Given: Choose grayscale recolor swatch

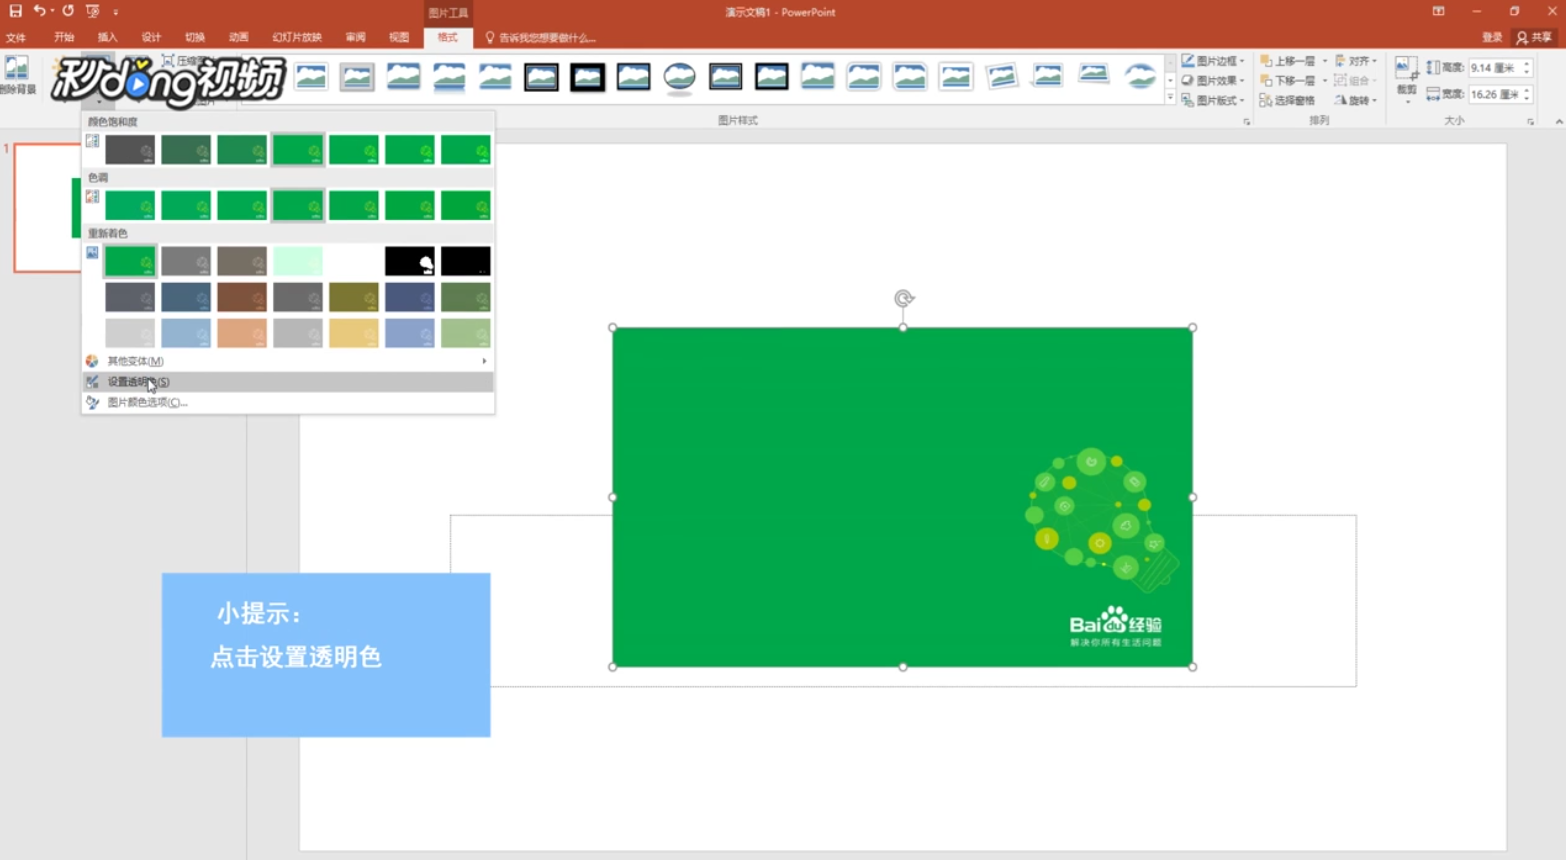Looking at the screenshot, I should 186,261.
